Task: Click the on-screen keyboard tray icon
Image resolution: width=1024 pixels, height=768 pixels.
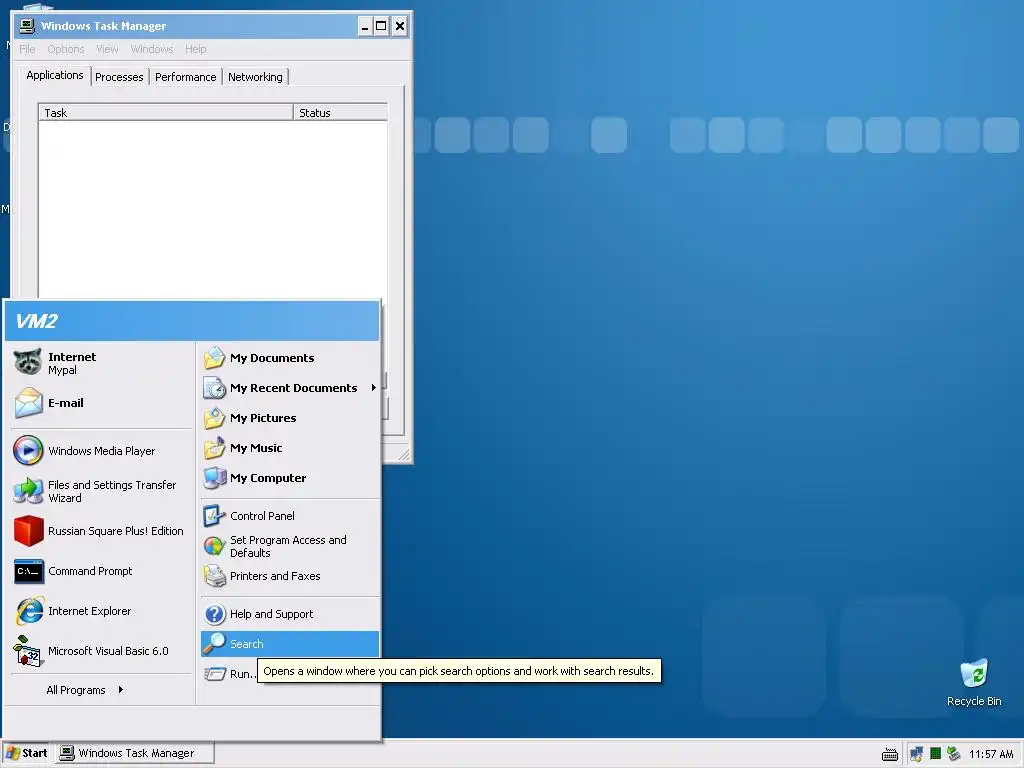Action: tap(889, 754)
